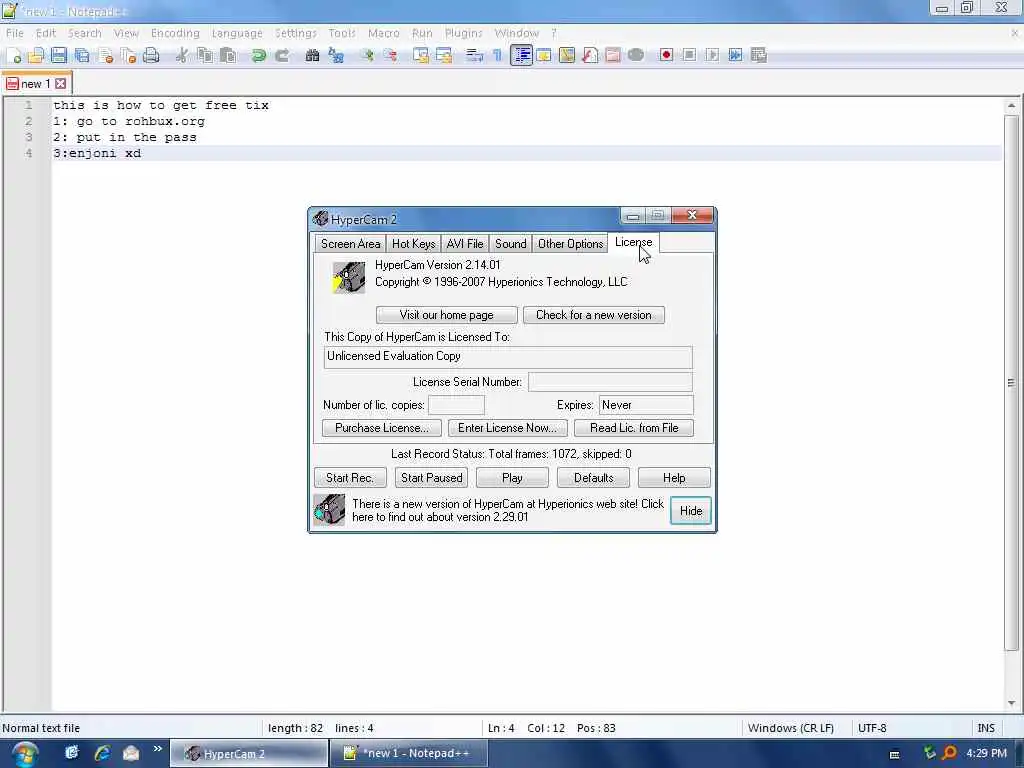
Task: Click the Cut scissors icon
Action: pos(182,56)
